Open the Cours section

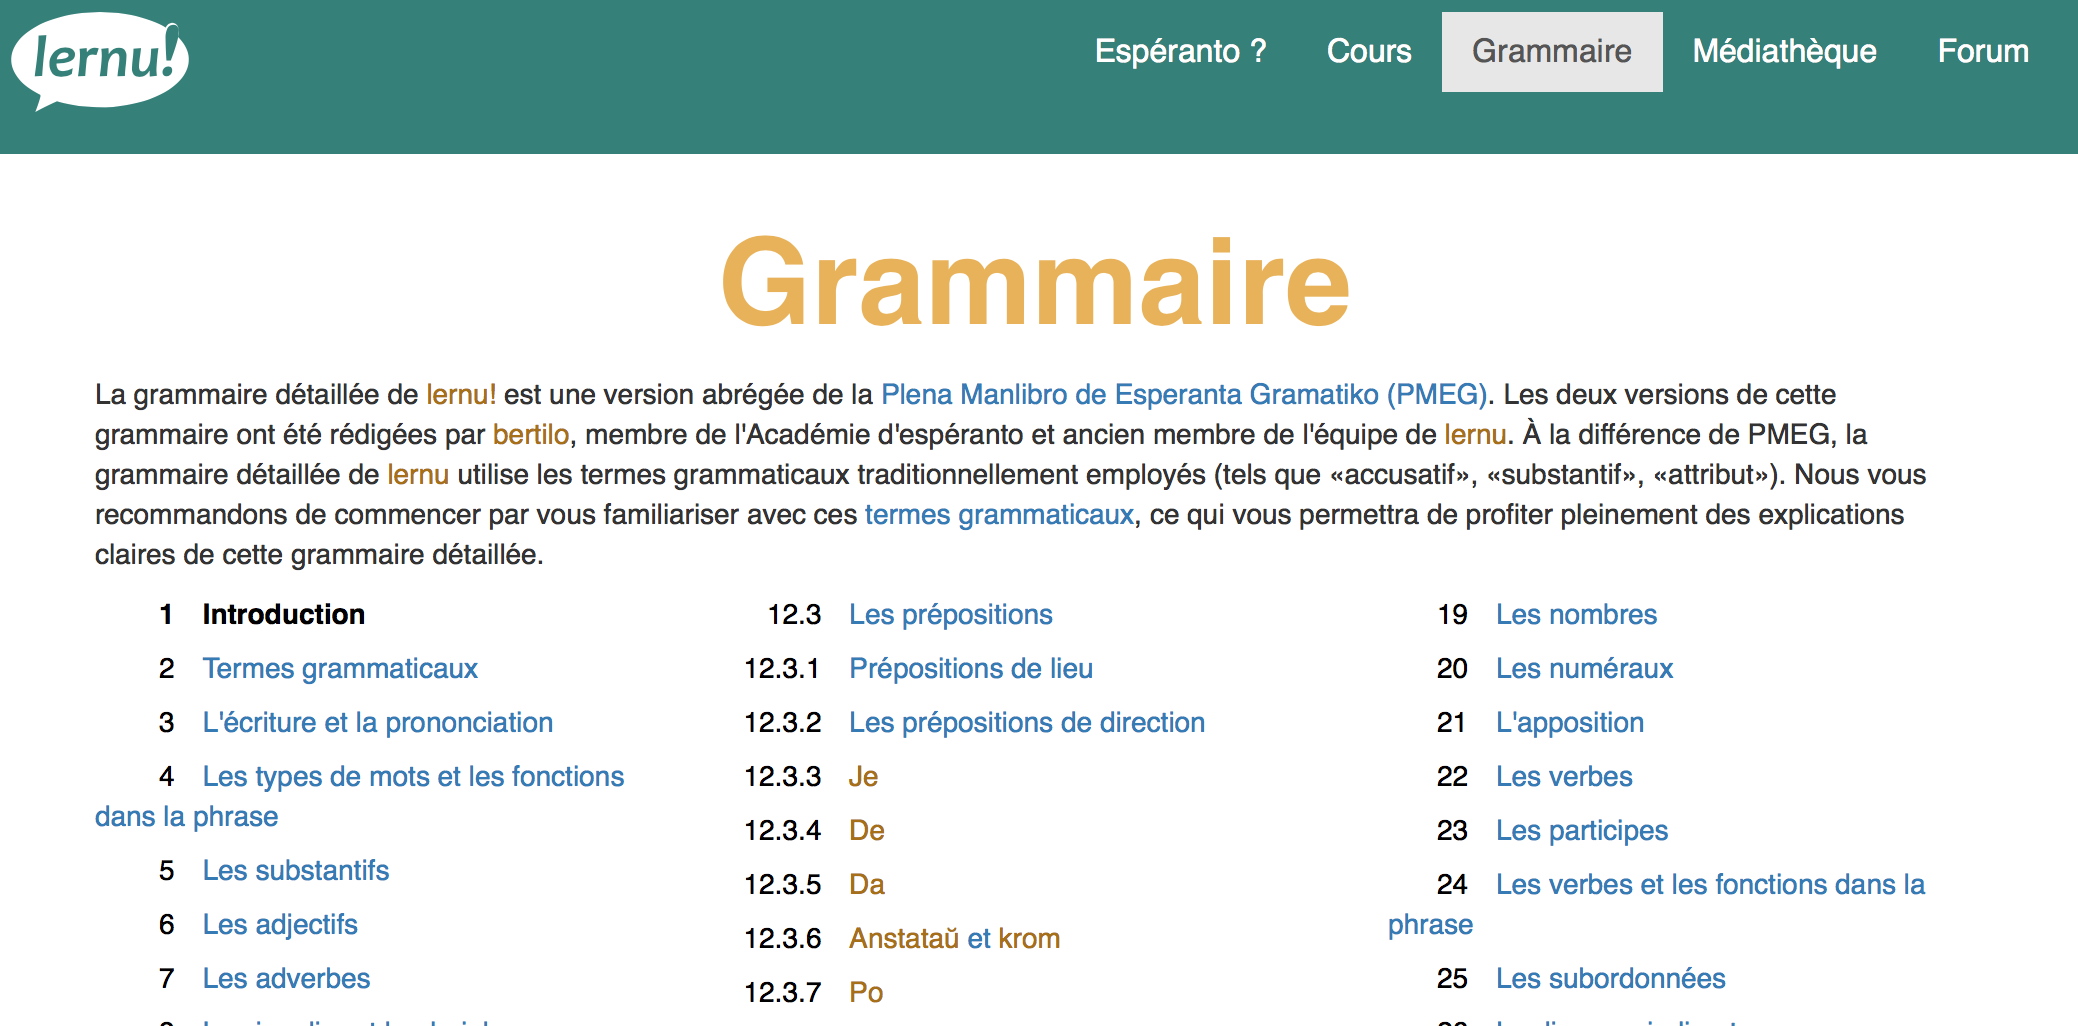point(1369,51)
